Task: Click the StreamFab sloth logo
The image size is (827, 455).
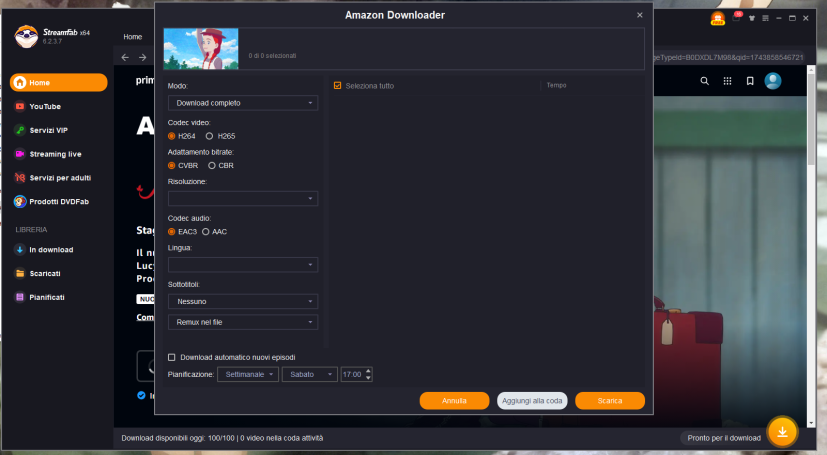Action: coord(26,36)
